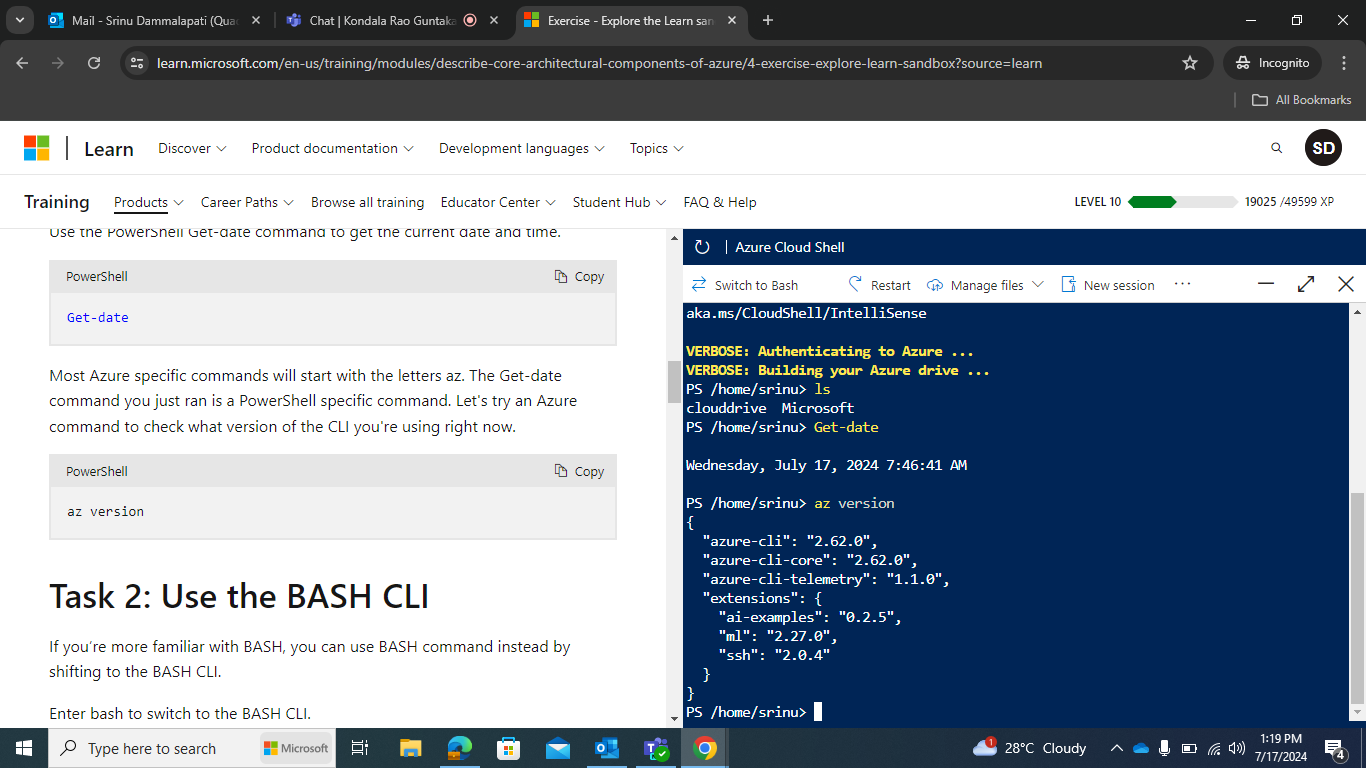Open the SD profile avatar menu
Image resolution: width=1366 pixels, height=768 pixels.
(x=1323, y=148)
